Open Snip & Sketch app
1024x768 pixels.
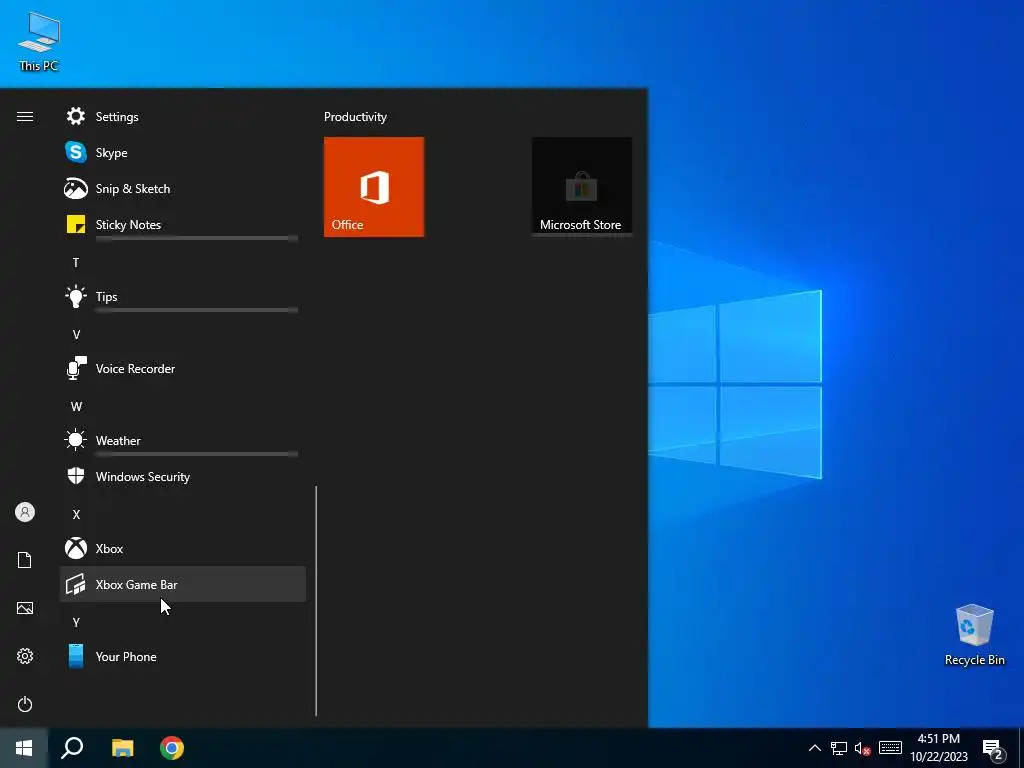click(183, 189)
